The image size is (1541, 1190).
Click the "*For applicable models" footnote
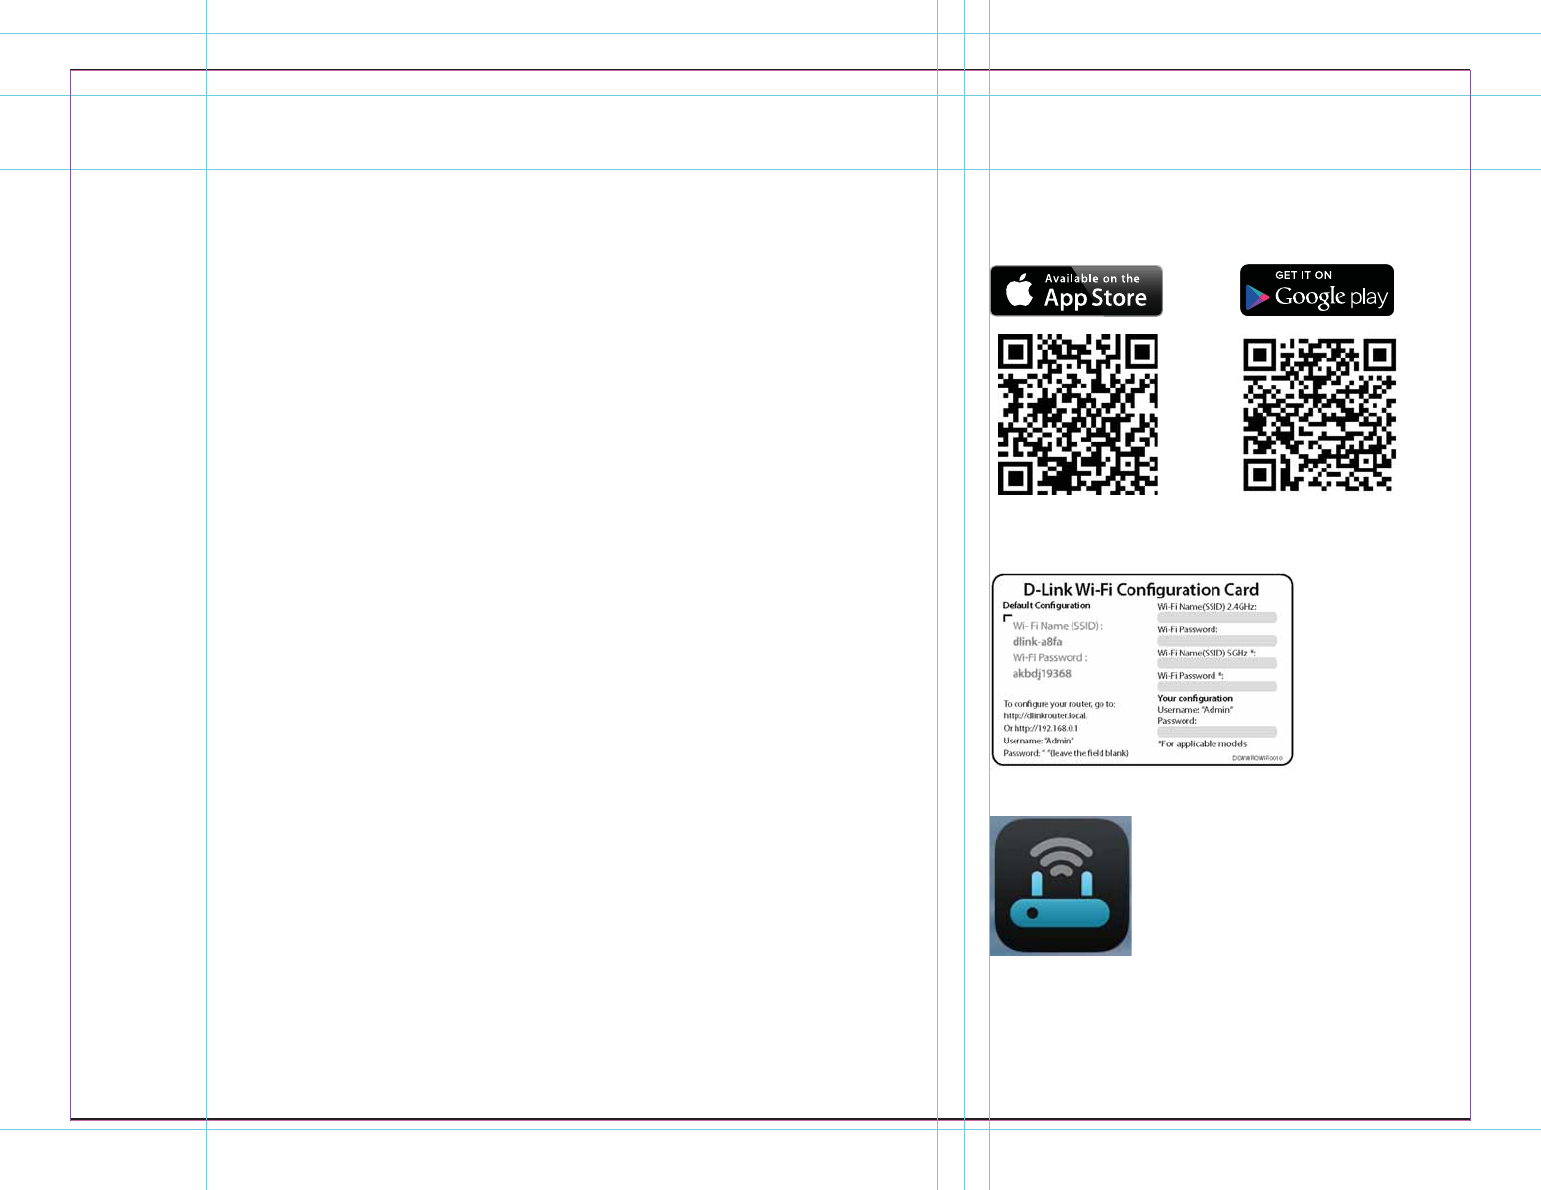1202,744
